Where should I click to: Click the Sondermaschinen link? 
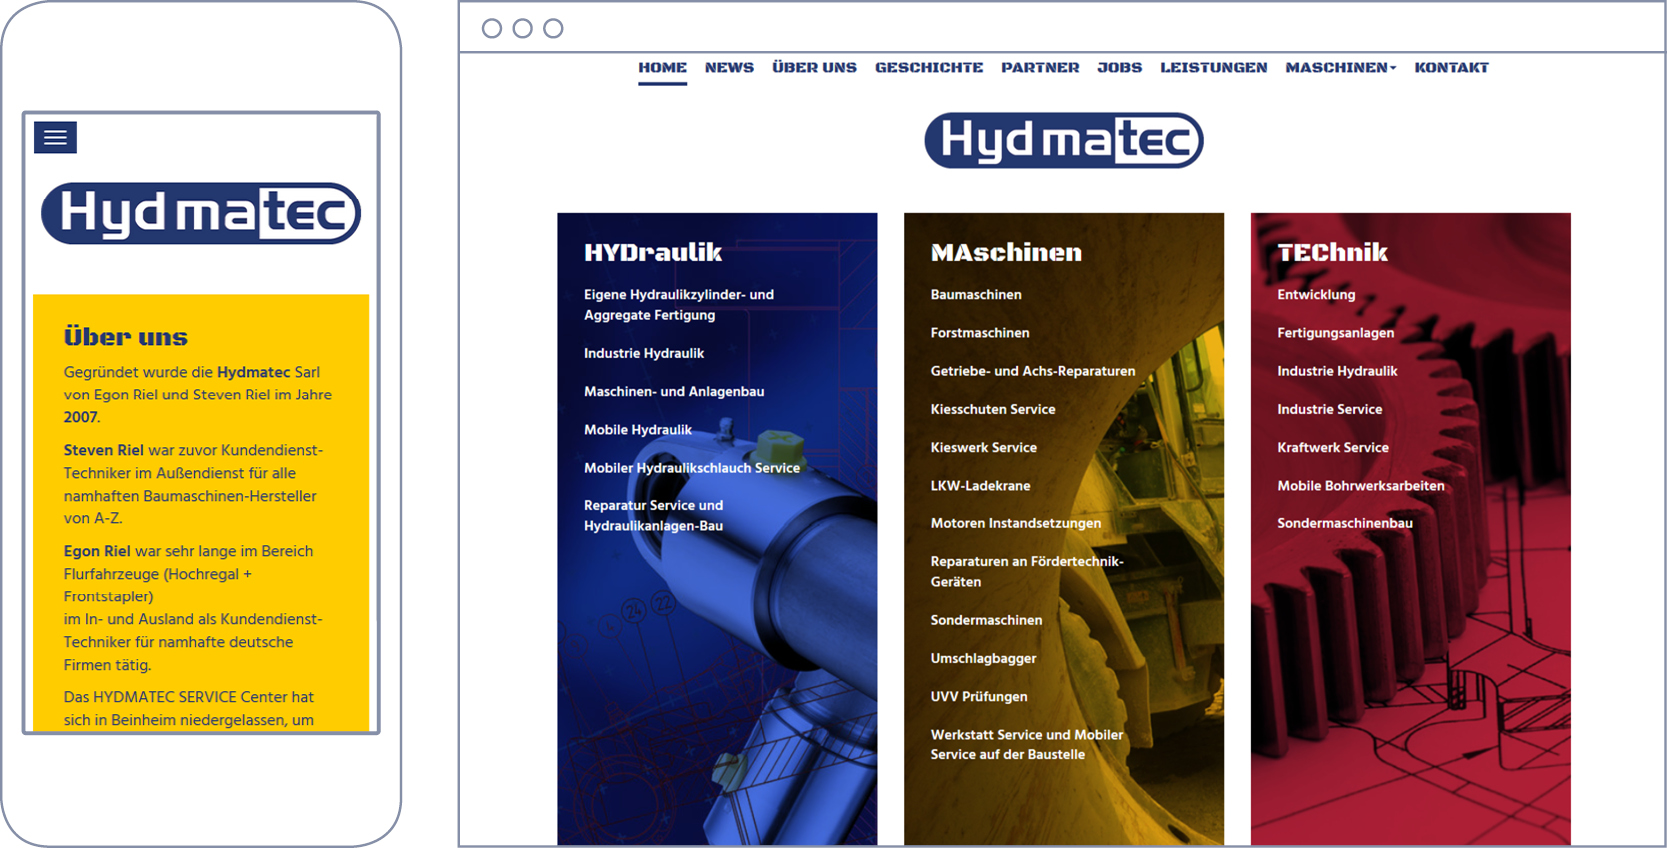click(x=986, y=620)
